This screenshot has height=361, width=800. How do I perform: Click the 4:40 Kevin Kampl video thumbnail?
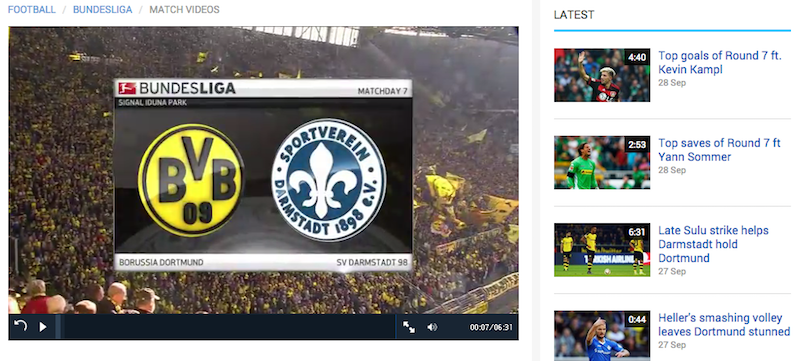pyautogui.click(x=602, y=75)
